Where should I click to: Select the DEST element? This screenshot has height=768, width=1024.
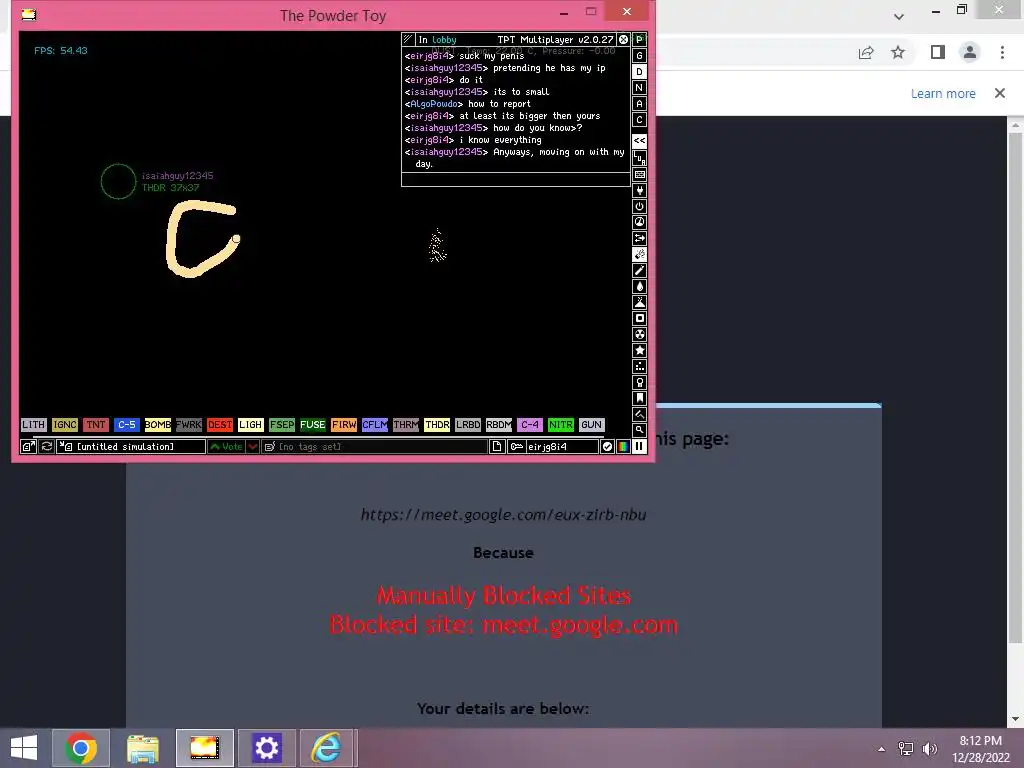[220, 424]
